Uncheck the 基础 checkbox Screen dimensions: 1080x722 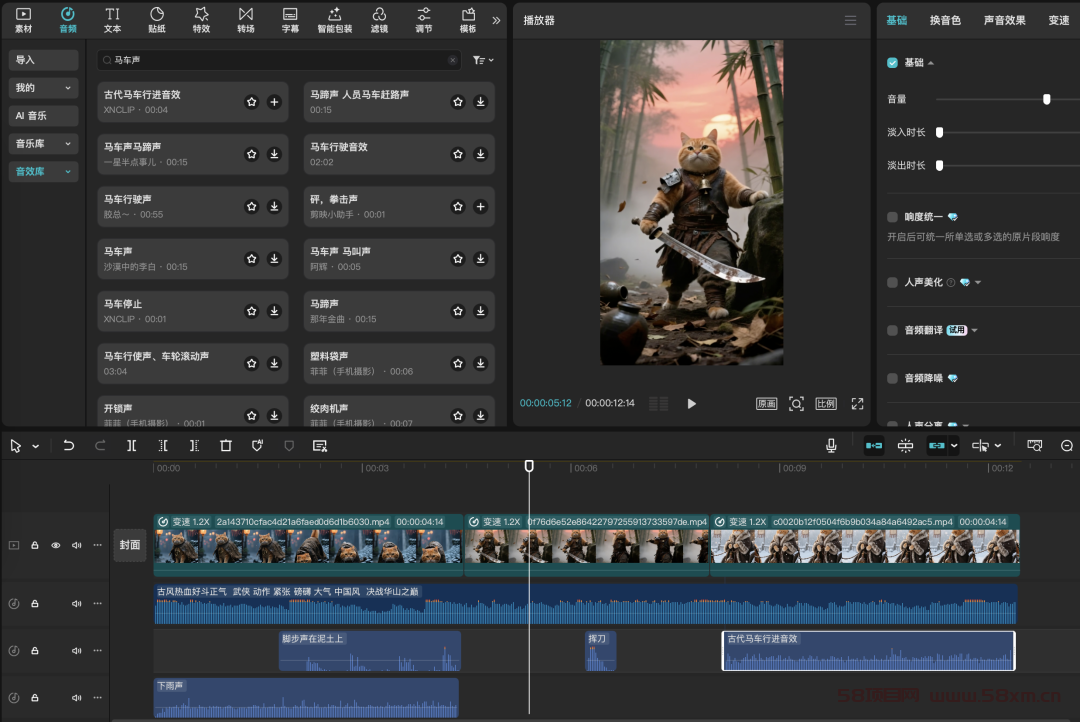893,63
